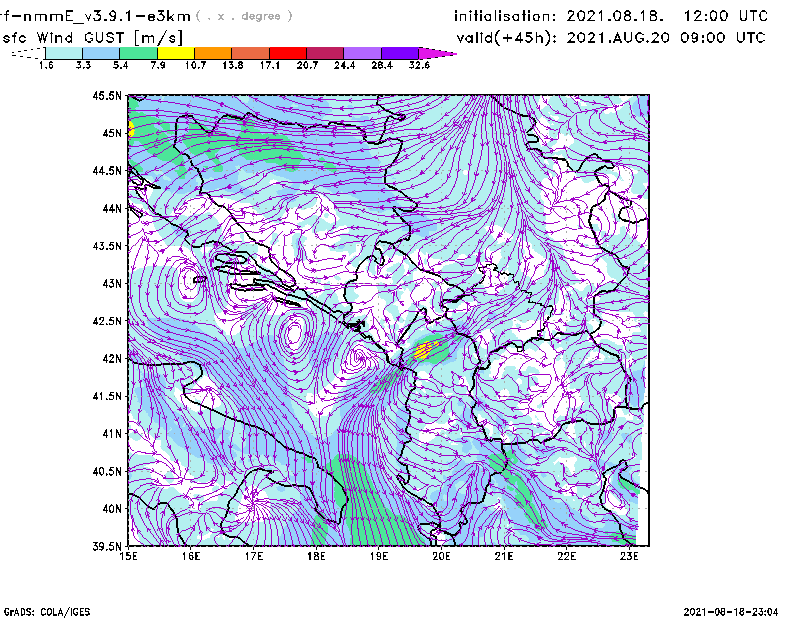The height and width of the screenshot is (618, 800).
Task: Click the 23E longitude axis label
Action: [629, 556]
